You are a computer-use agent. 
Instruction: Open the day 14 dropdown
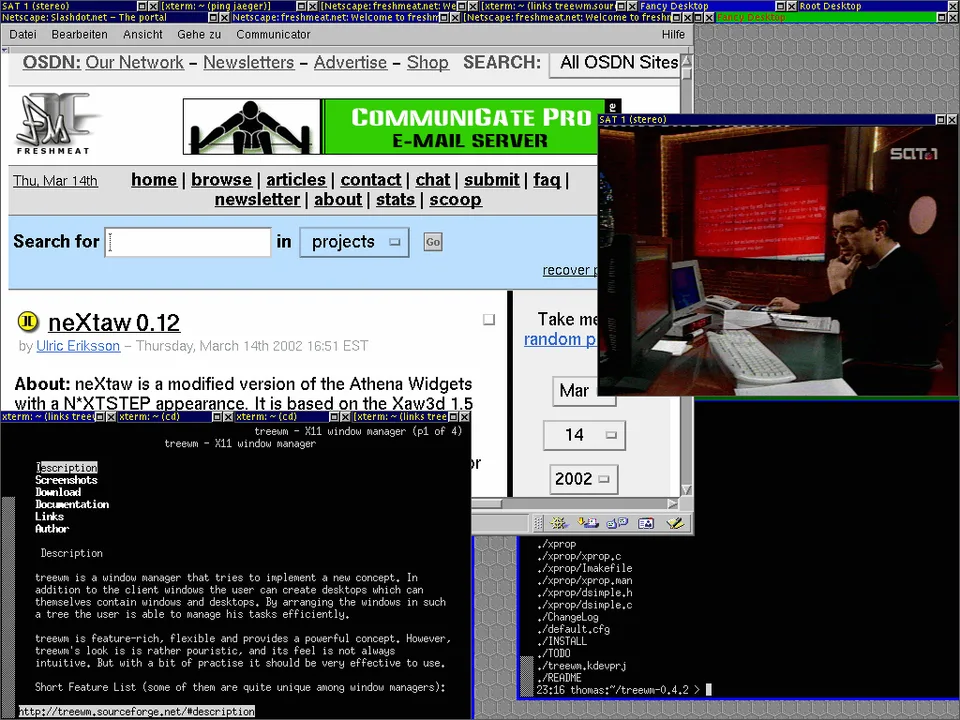(x=584, y=435)
